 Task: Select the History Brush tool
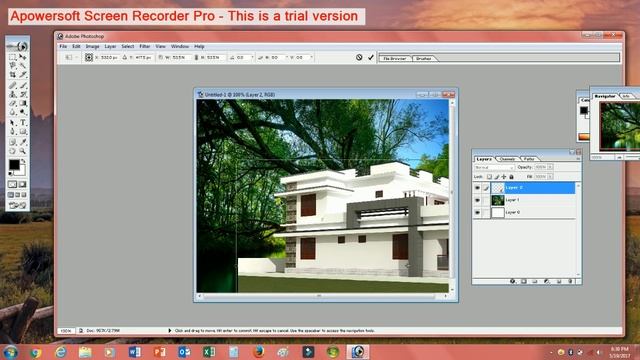(23, 94)
